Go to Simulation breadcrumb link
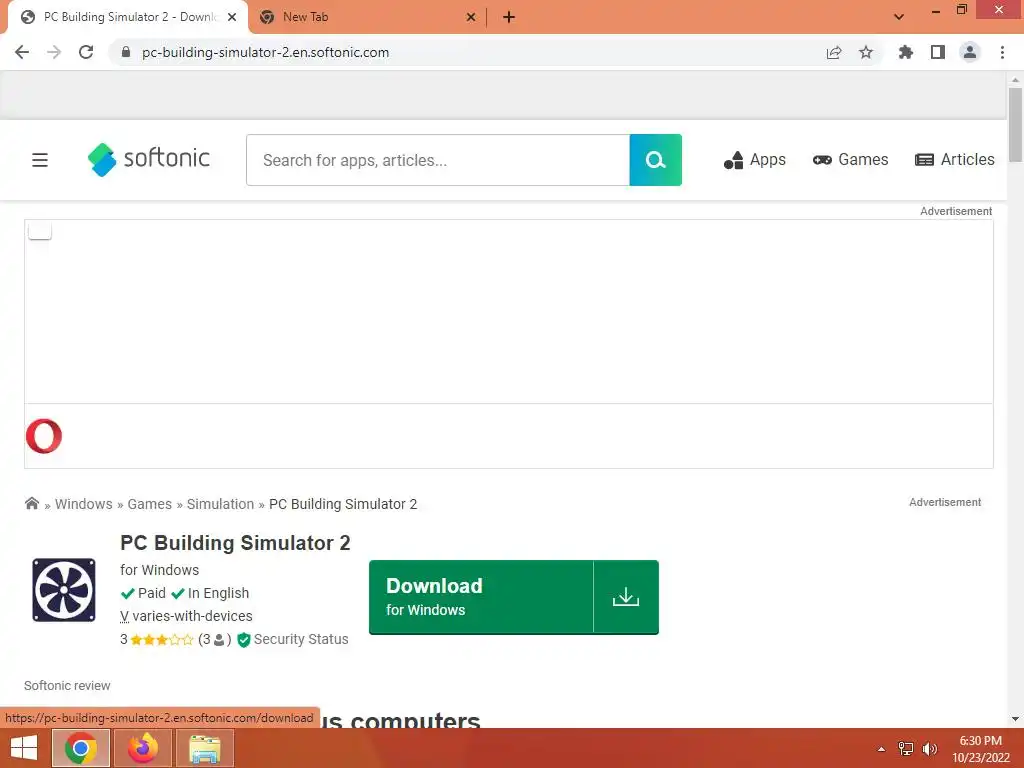This screenshot has height=768, width=1024. (220, 504)
